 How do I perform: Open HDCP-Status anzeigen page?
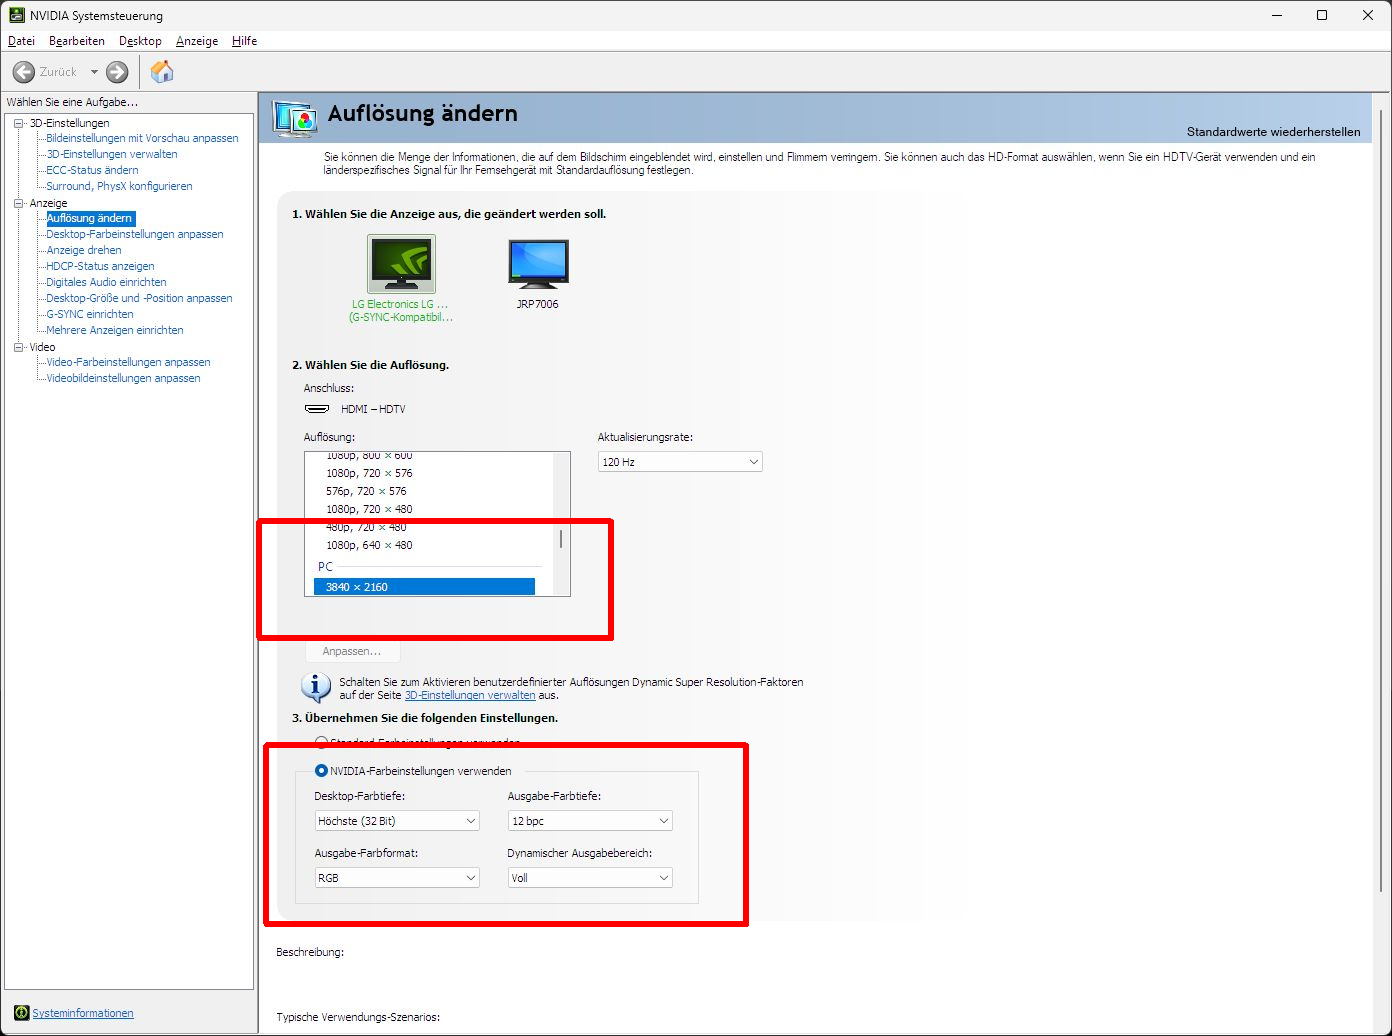click(x=100, y=266)
